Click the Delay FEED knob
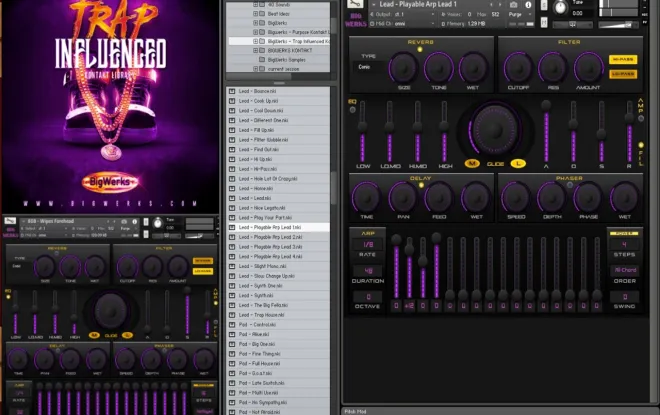The image size is (660, 415). (x=439, y=197)
